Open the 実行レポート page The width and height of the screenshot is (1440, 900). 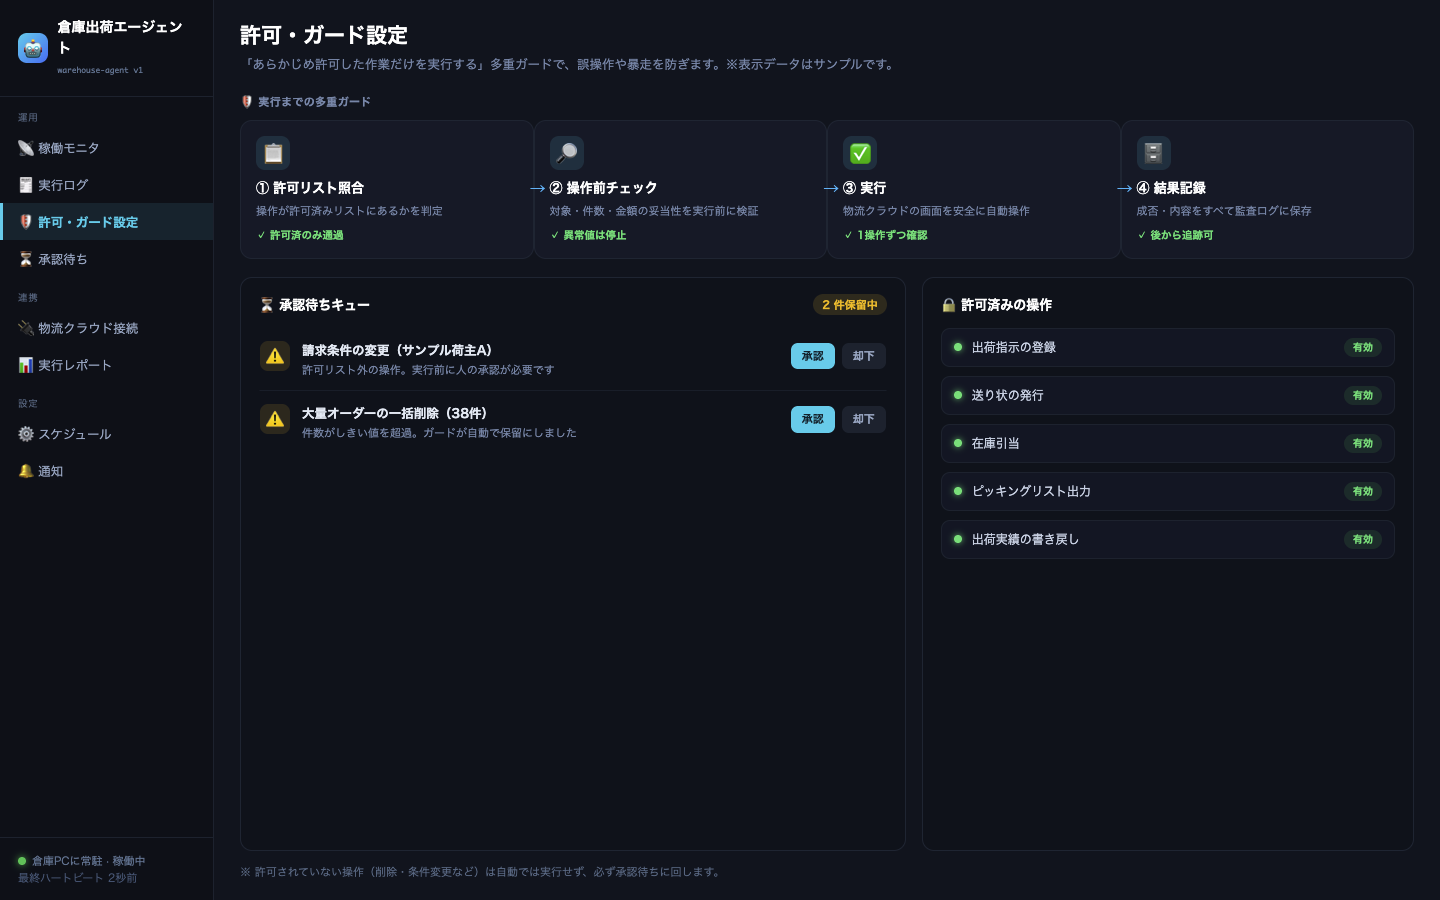pyautogui.click(x=106, y=365)
